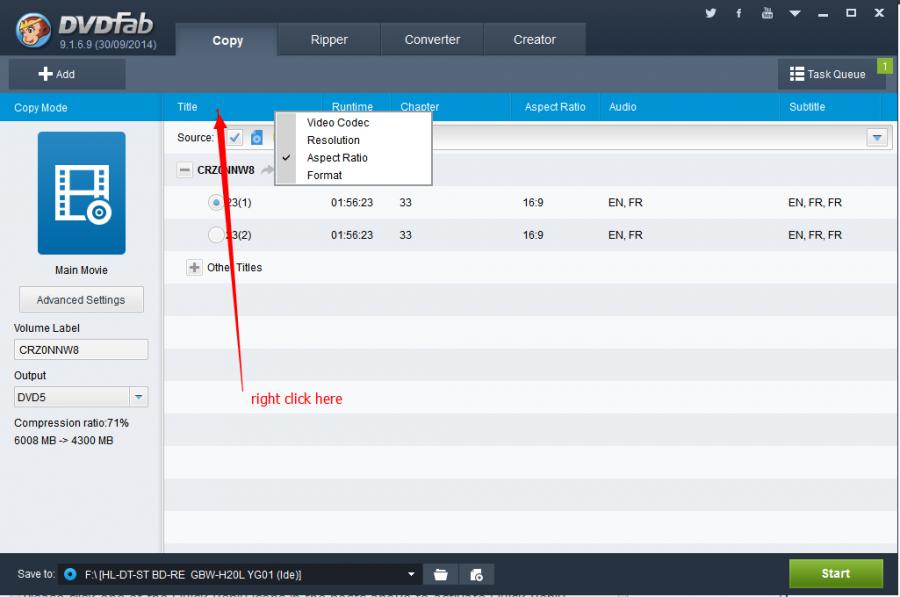Click the Main Movie copy mode icon
The height and width of the screenshot is (597, 900).
pos(81,193)
